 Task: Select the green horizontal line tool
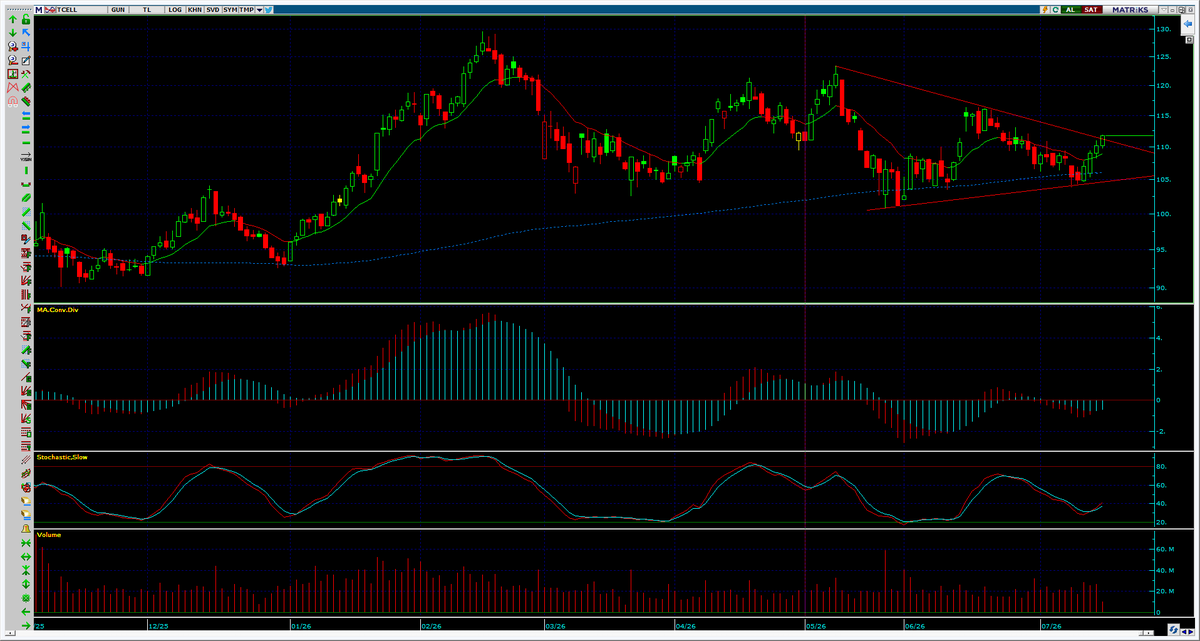[26, 143]
